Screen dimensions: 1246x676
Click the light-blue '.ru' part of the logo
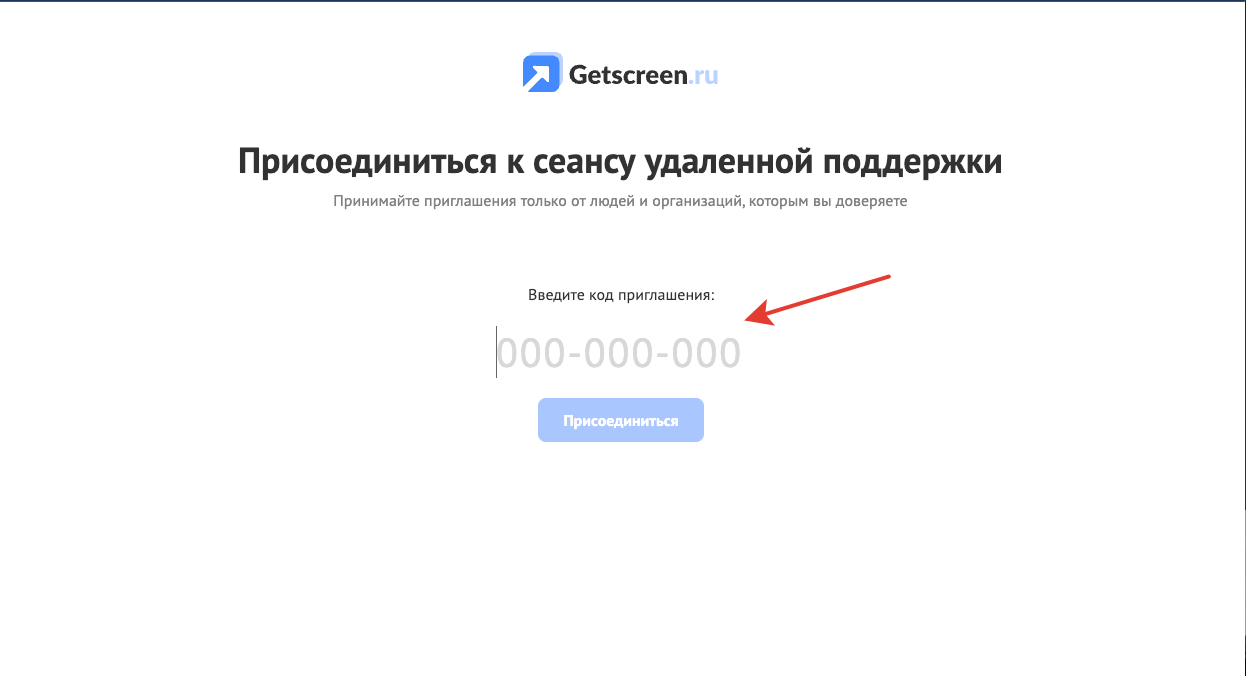pos(703,76)
